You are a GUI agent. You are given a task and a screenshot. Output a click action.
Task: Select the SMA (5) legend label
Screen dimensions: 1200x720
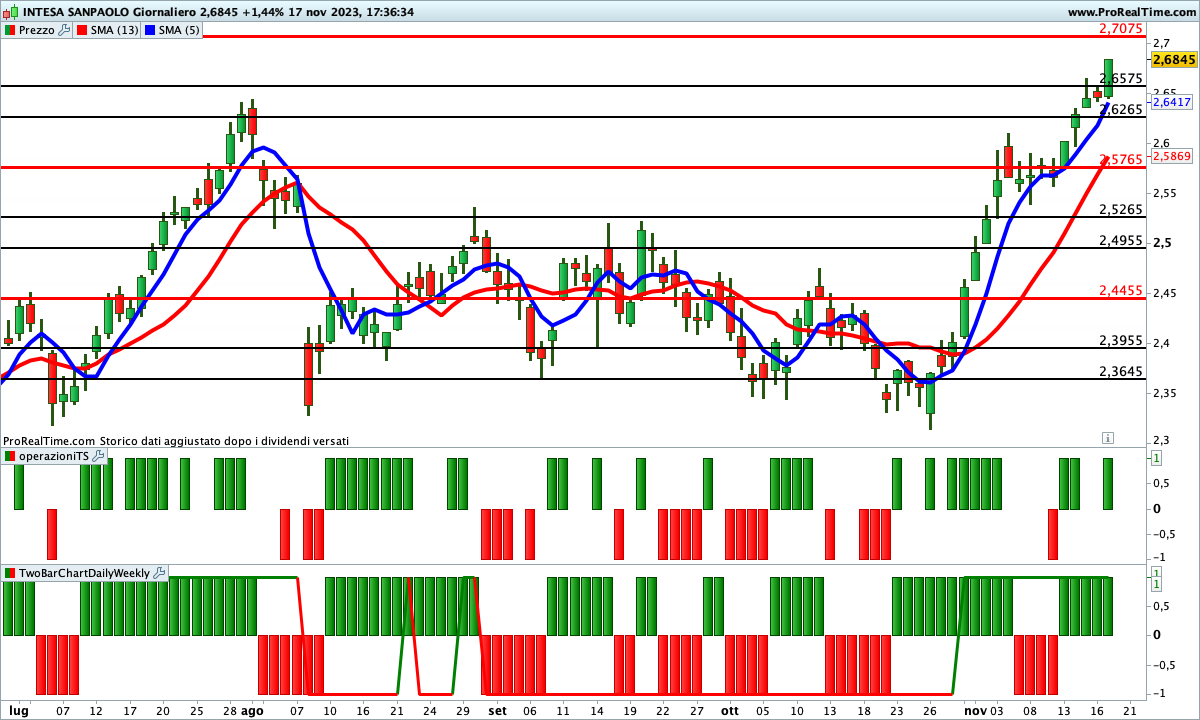coord(179,30)
